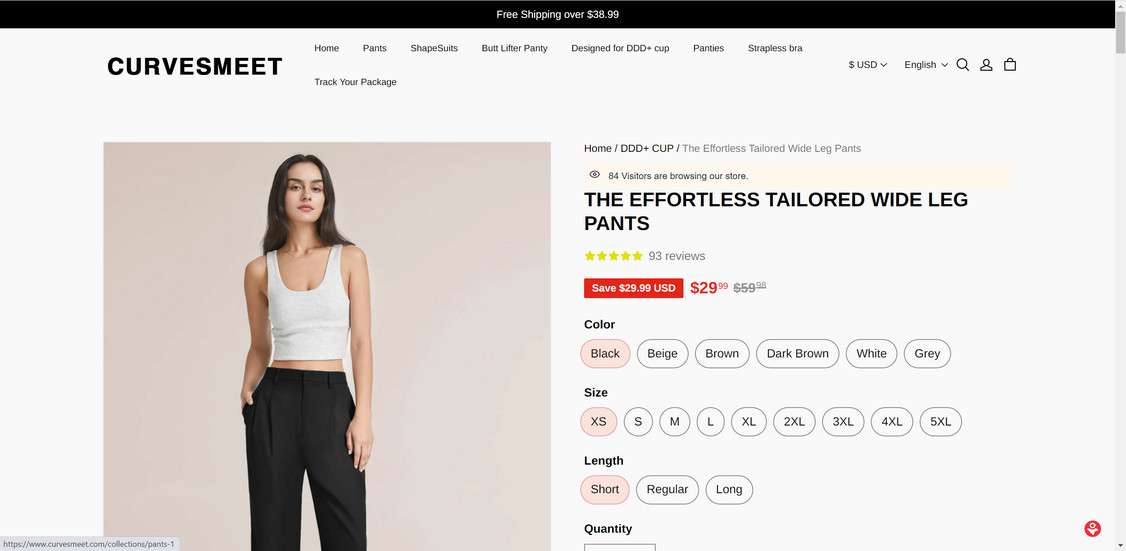Open the Strapless bra menu item
The image size is (1126, 551).
tap(775, 48)
